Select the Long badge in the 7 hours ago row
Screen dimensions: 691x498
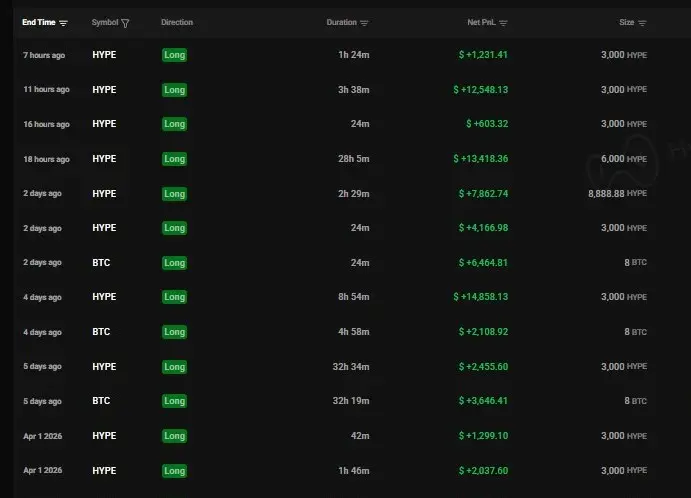[x=175, y=55]
